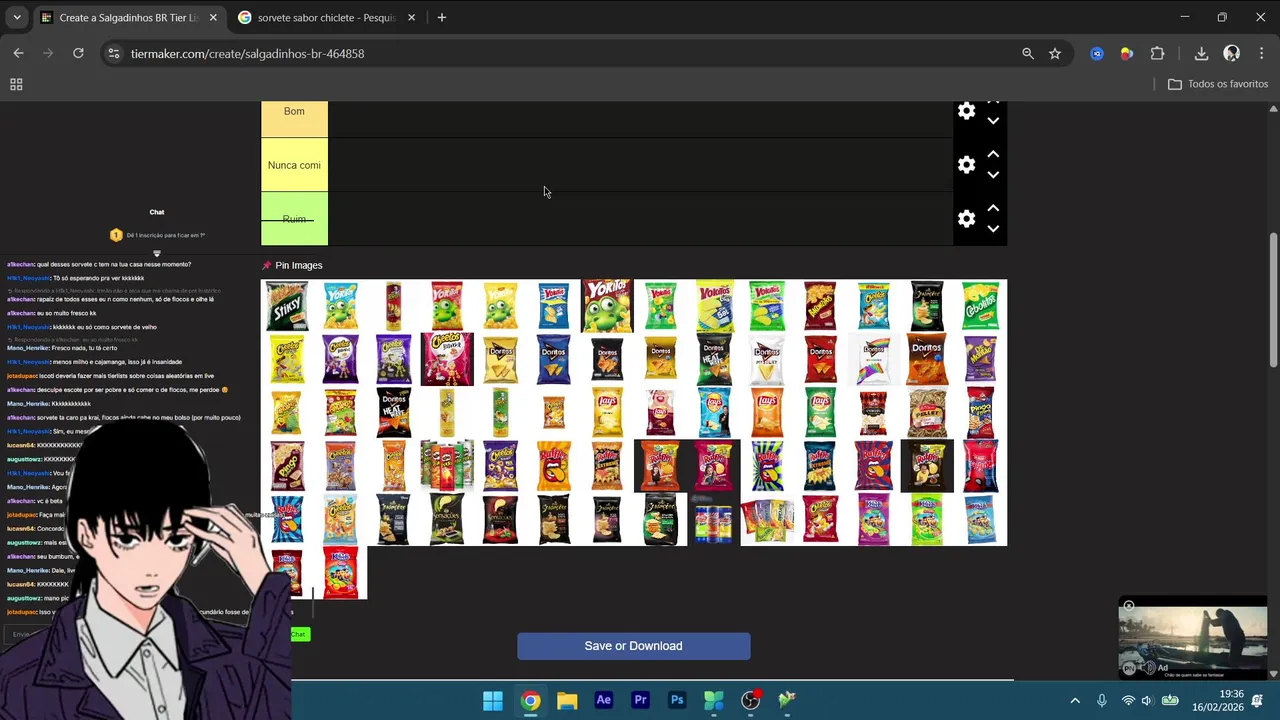Bookmark this page with the star
This screenshot has height=720, width=1280.
1054,53
